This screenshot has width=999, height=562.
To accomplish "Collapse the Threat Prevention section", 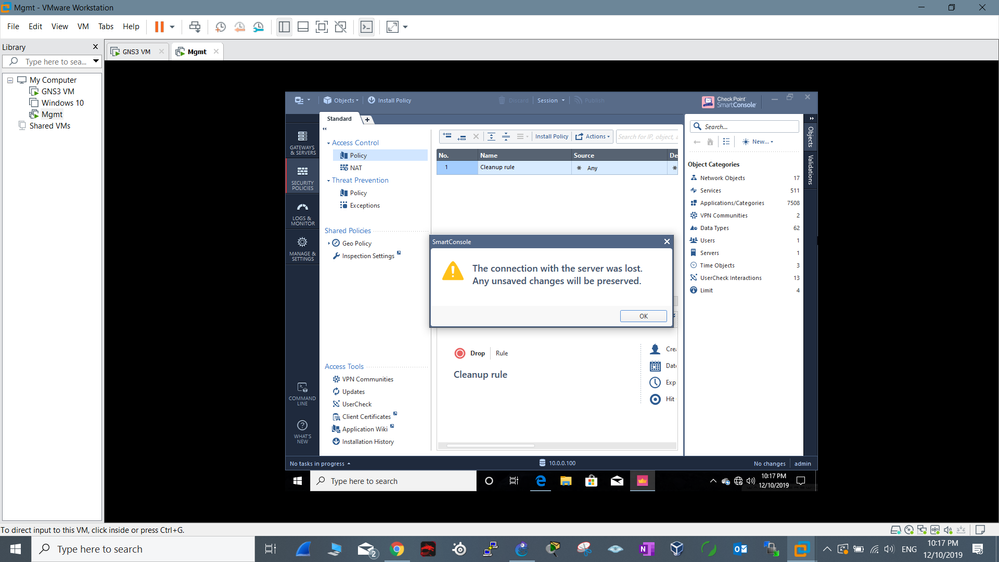I will pyautogui.click(x=329, y=181).
